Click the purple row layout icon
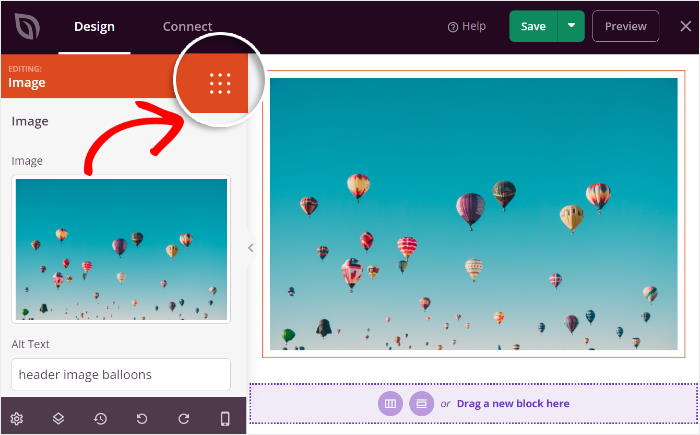700x435 pixels. 421,403
